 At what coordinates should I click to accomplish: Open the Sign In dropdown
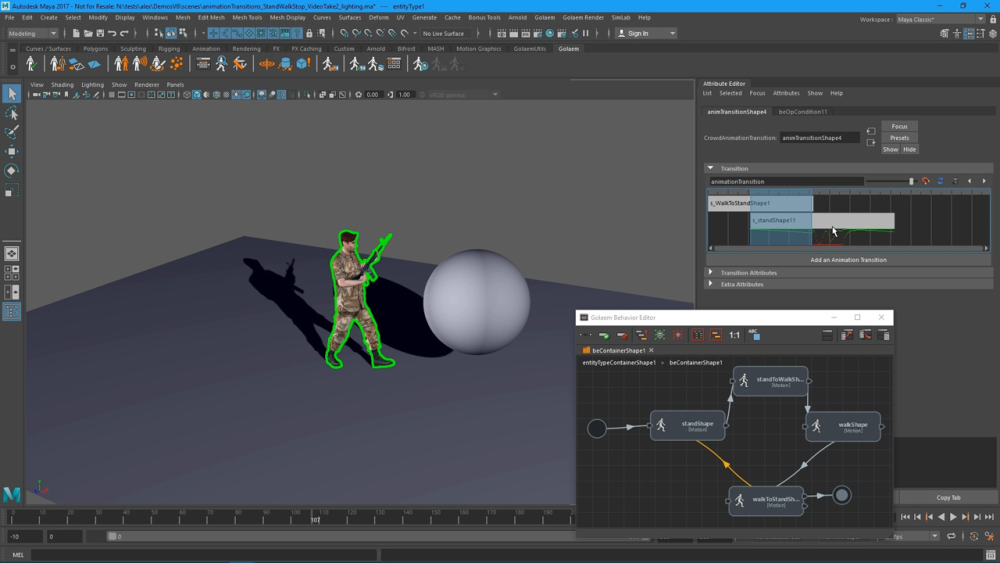(x=646, y=33)
